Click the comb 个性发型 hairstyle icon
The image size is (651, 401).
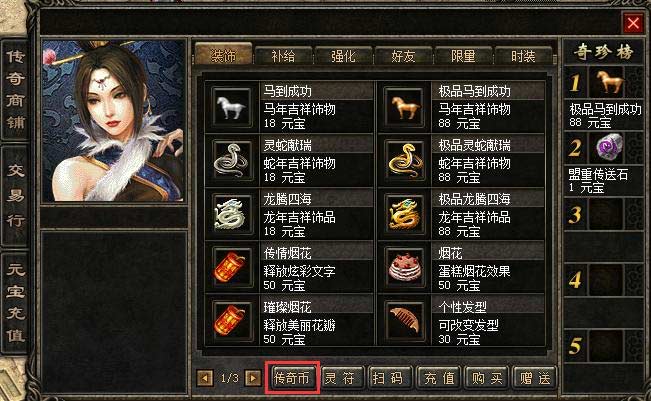(x=405, y=322)
